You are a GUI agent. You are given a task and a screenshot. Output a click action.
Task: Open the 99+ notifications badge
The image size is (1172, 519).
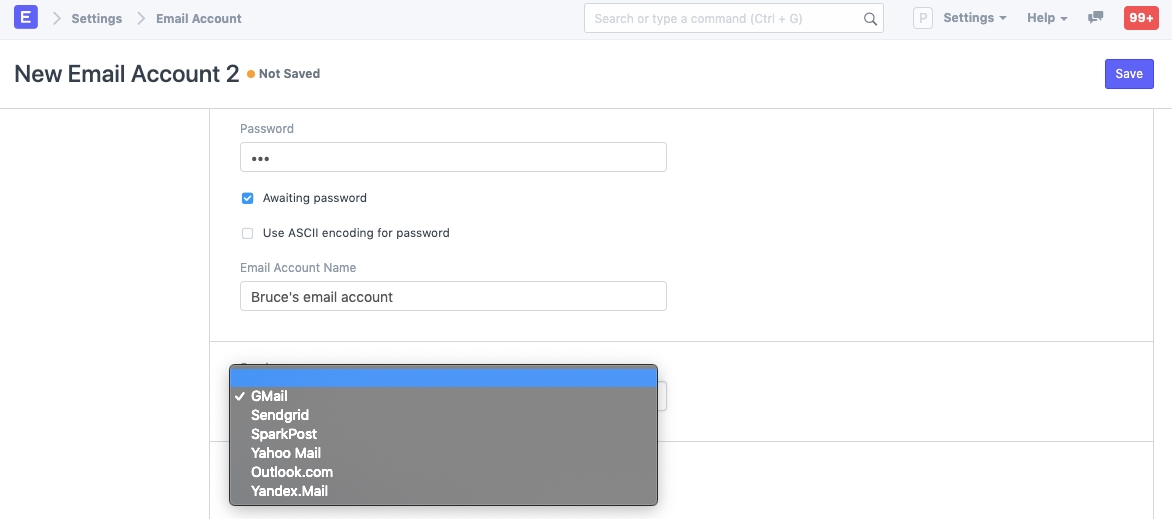pyautogui.click(x=1141, y=18)
